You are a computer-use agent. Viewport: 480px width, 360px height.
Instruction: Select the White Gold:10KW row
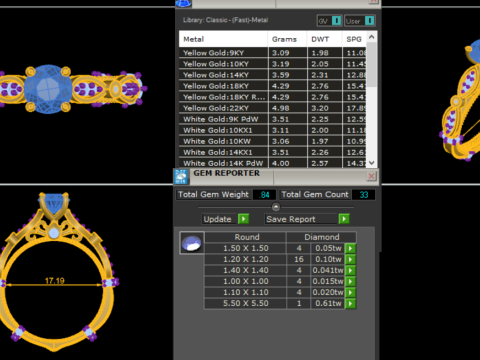[x=273, y=141]
